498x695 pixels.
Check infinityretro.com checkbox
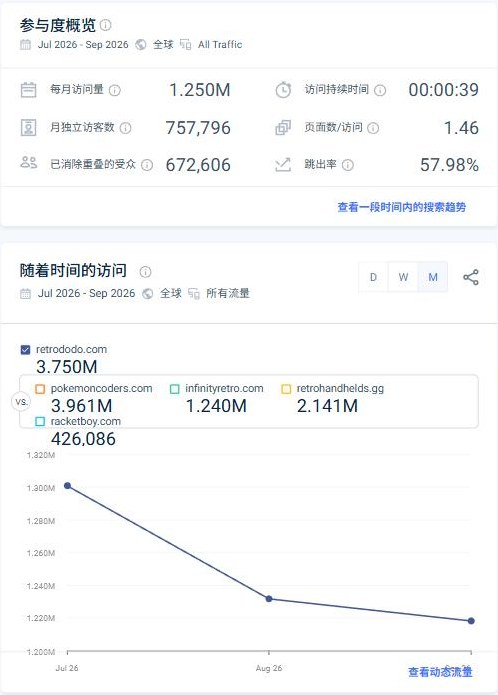click(x=175, y=389)
